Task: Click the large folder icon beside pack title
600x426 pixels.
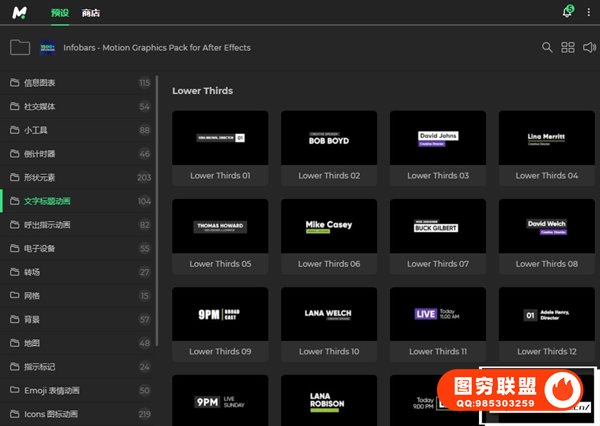Action: click(20, 47)
